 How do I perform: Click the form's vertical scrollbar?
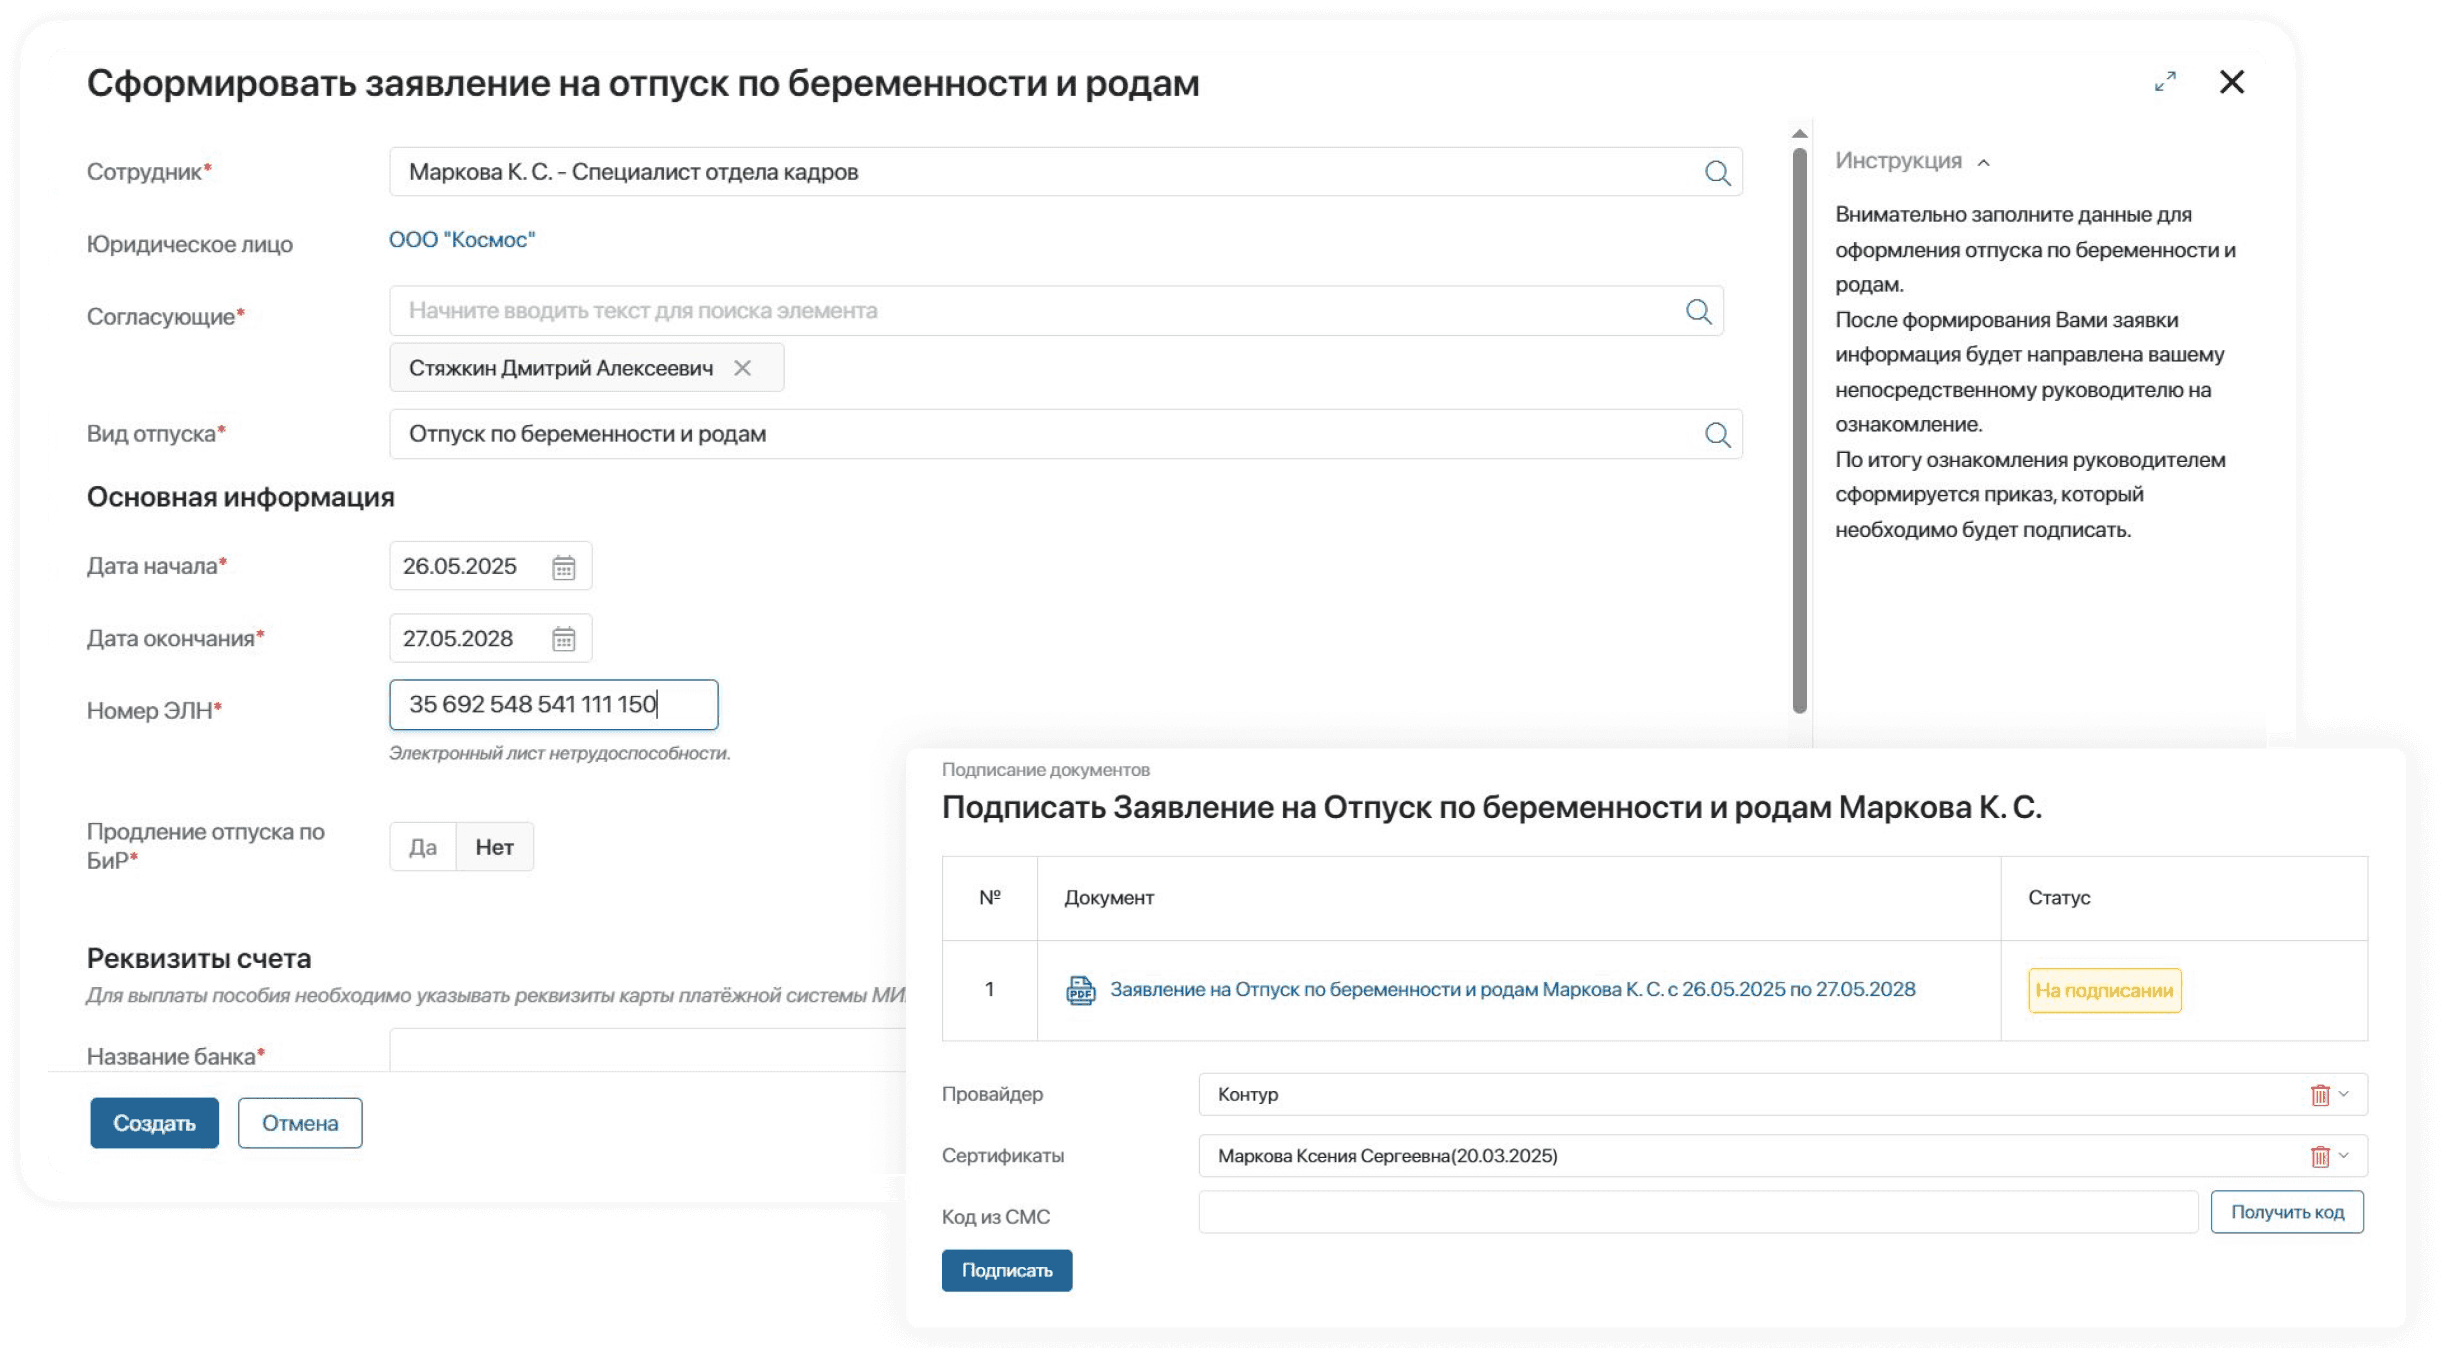pos(1799,430)
